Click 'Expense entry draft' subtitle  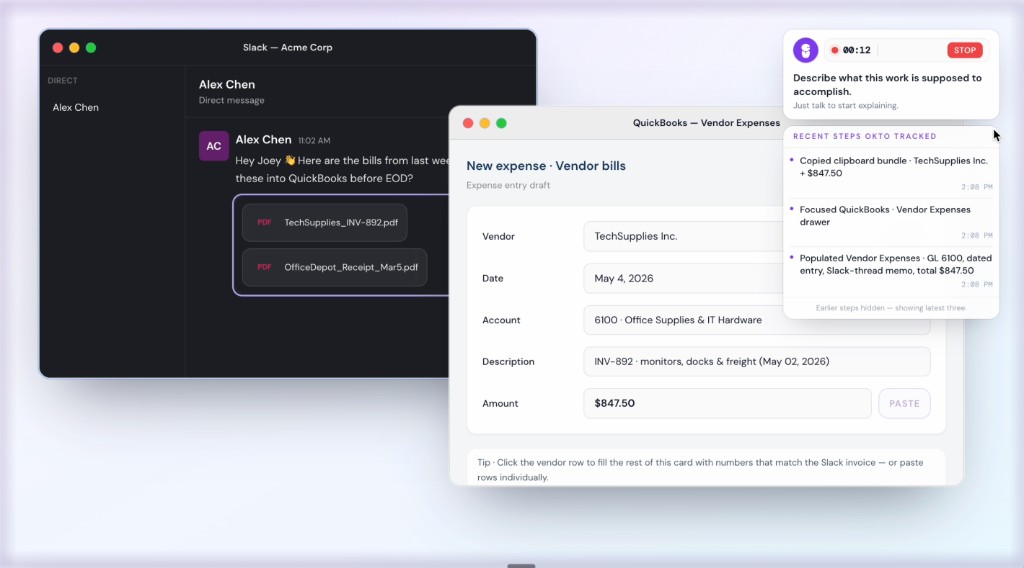[508, 185]
